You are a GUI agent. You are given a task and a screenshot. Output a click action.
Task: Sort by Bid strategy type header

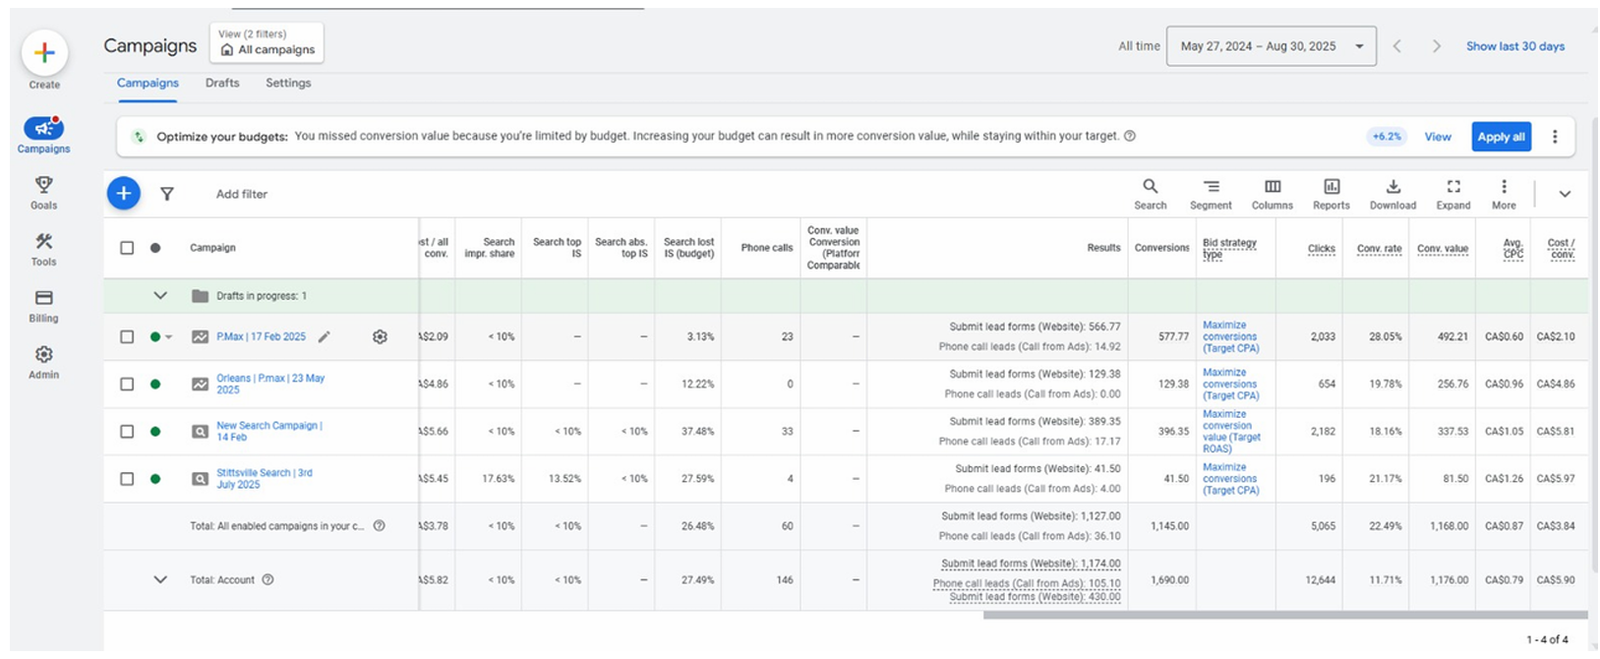[x=1229, y=248]
